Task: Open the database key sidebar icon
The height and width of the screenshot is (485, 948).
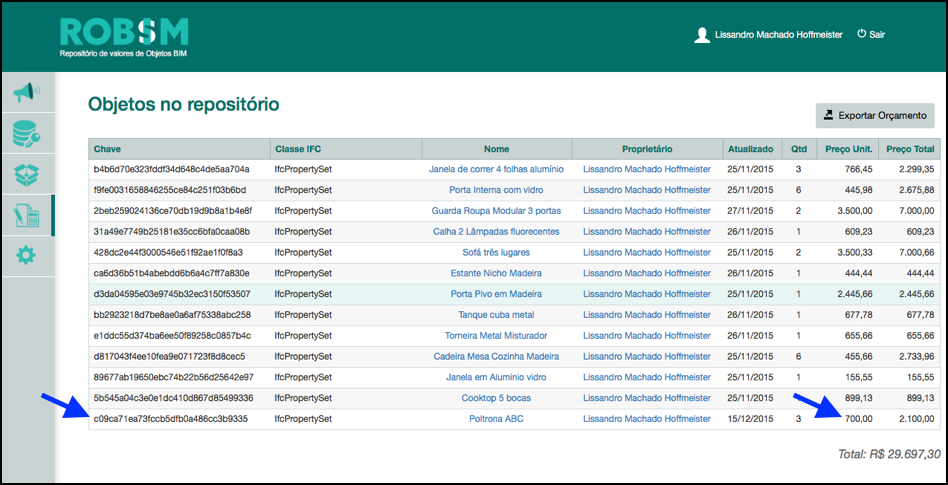Action: click(27, 133)
